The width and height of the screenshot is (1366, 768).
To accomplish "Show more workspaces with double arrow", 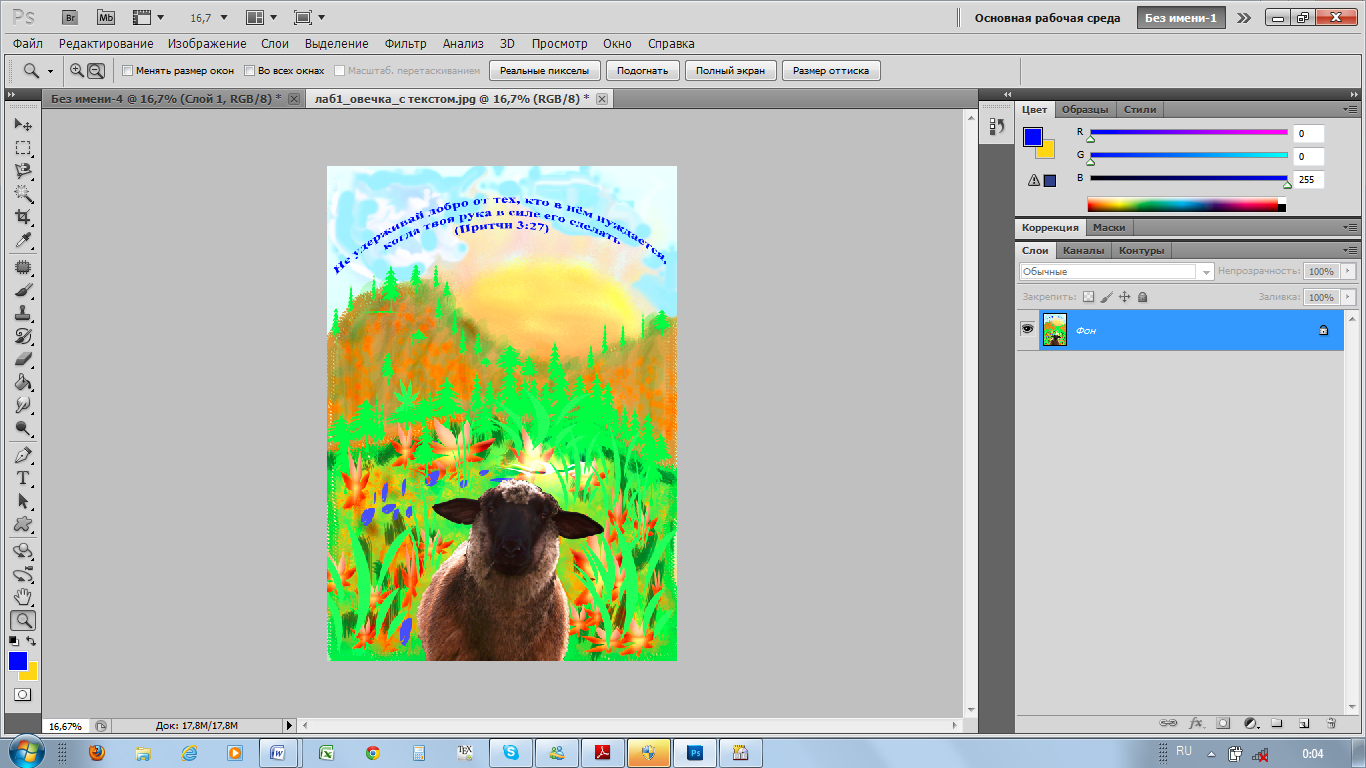I will 1243,17.
